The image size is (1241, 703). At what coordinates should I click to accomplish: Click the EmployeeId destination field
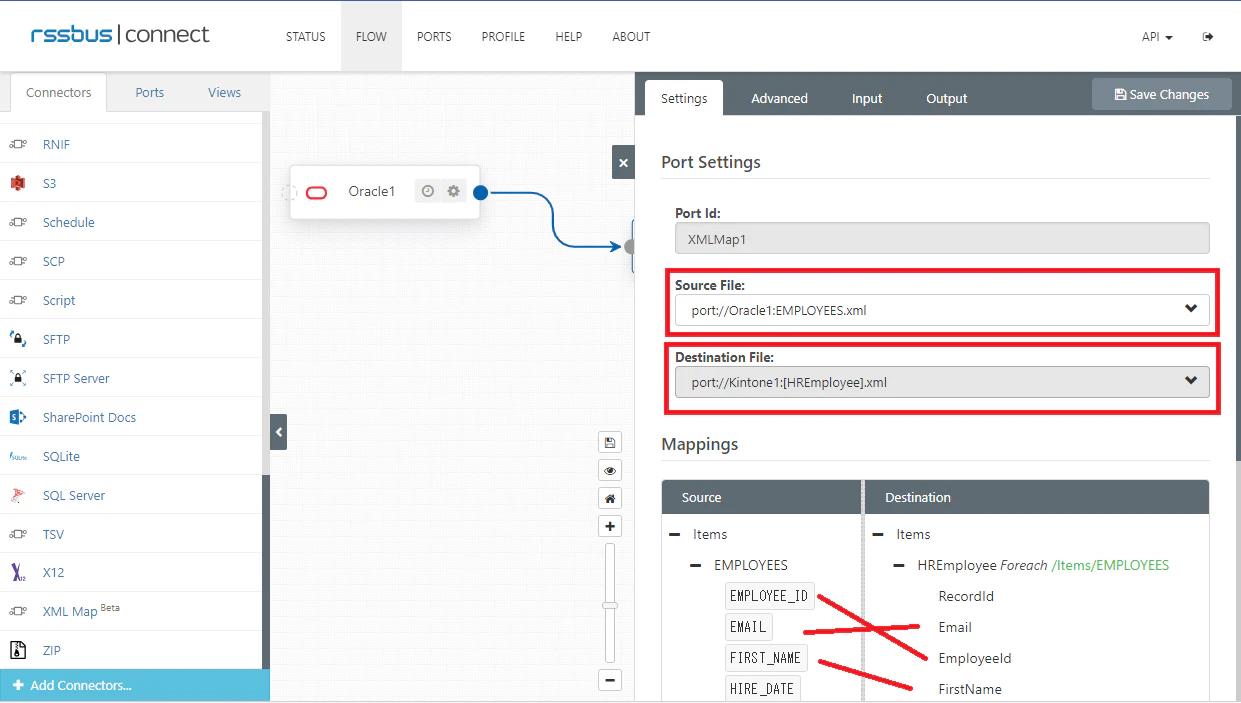(975, 659)
